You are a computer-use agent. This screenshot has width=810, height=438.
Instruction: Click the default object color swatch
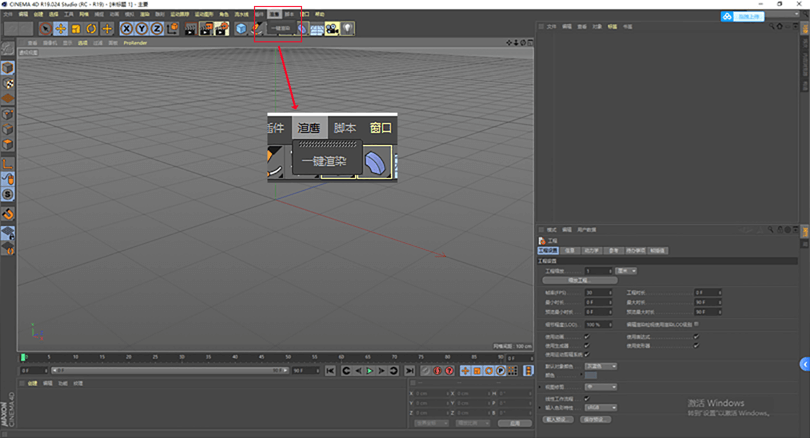point(593,375)
